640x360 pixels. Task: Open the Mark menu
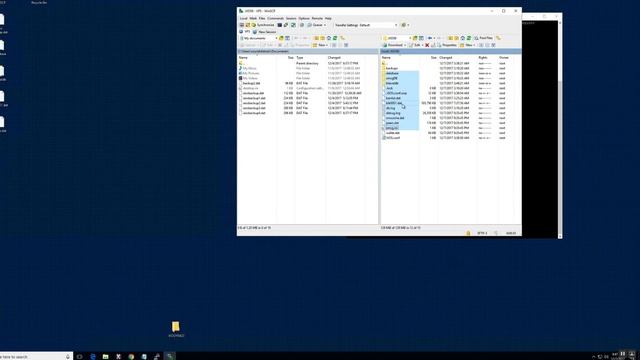tap(253, 18)
